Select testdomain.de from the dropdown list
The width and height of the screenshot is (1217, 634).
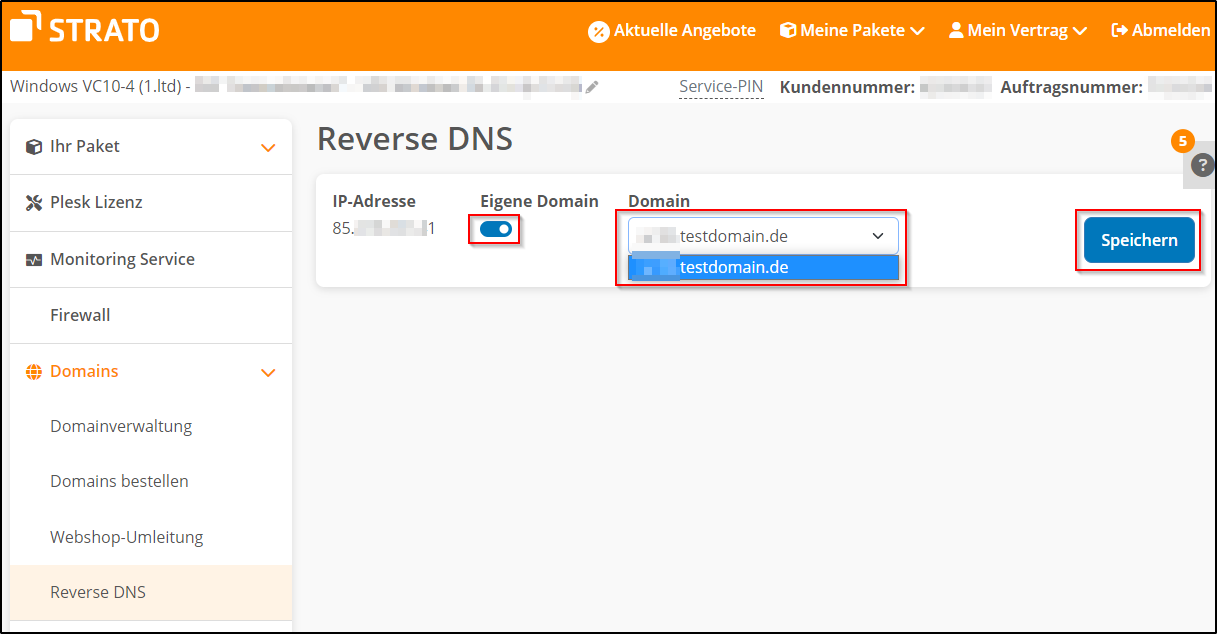(x=762, y=267)
